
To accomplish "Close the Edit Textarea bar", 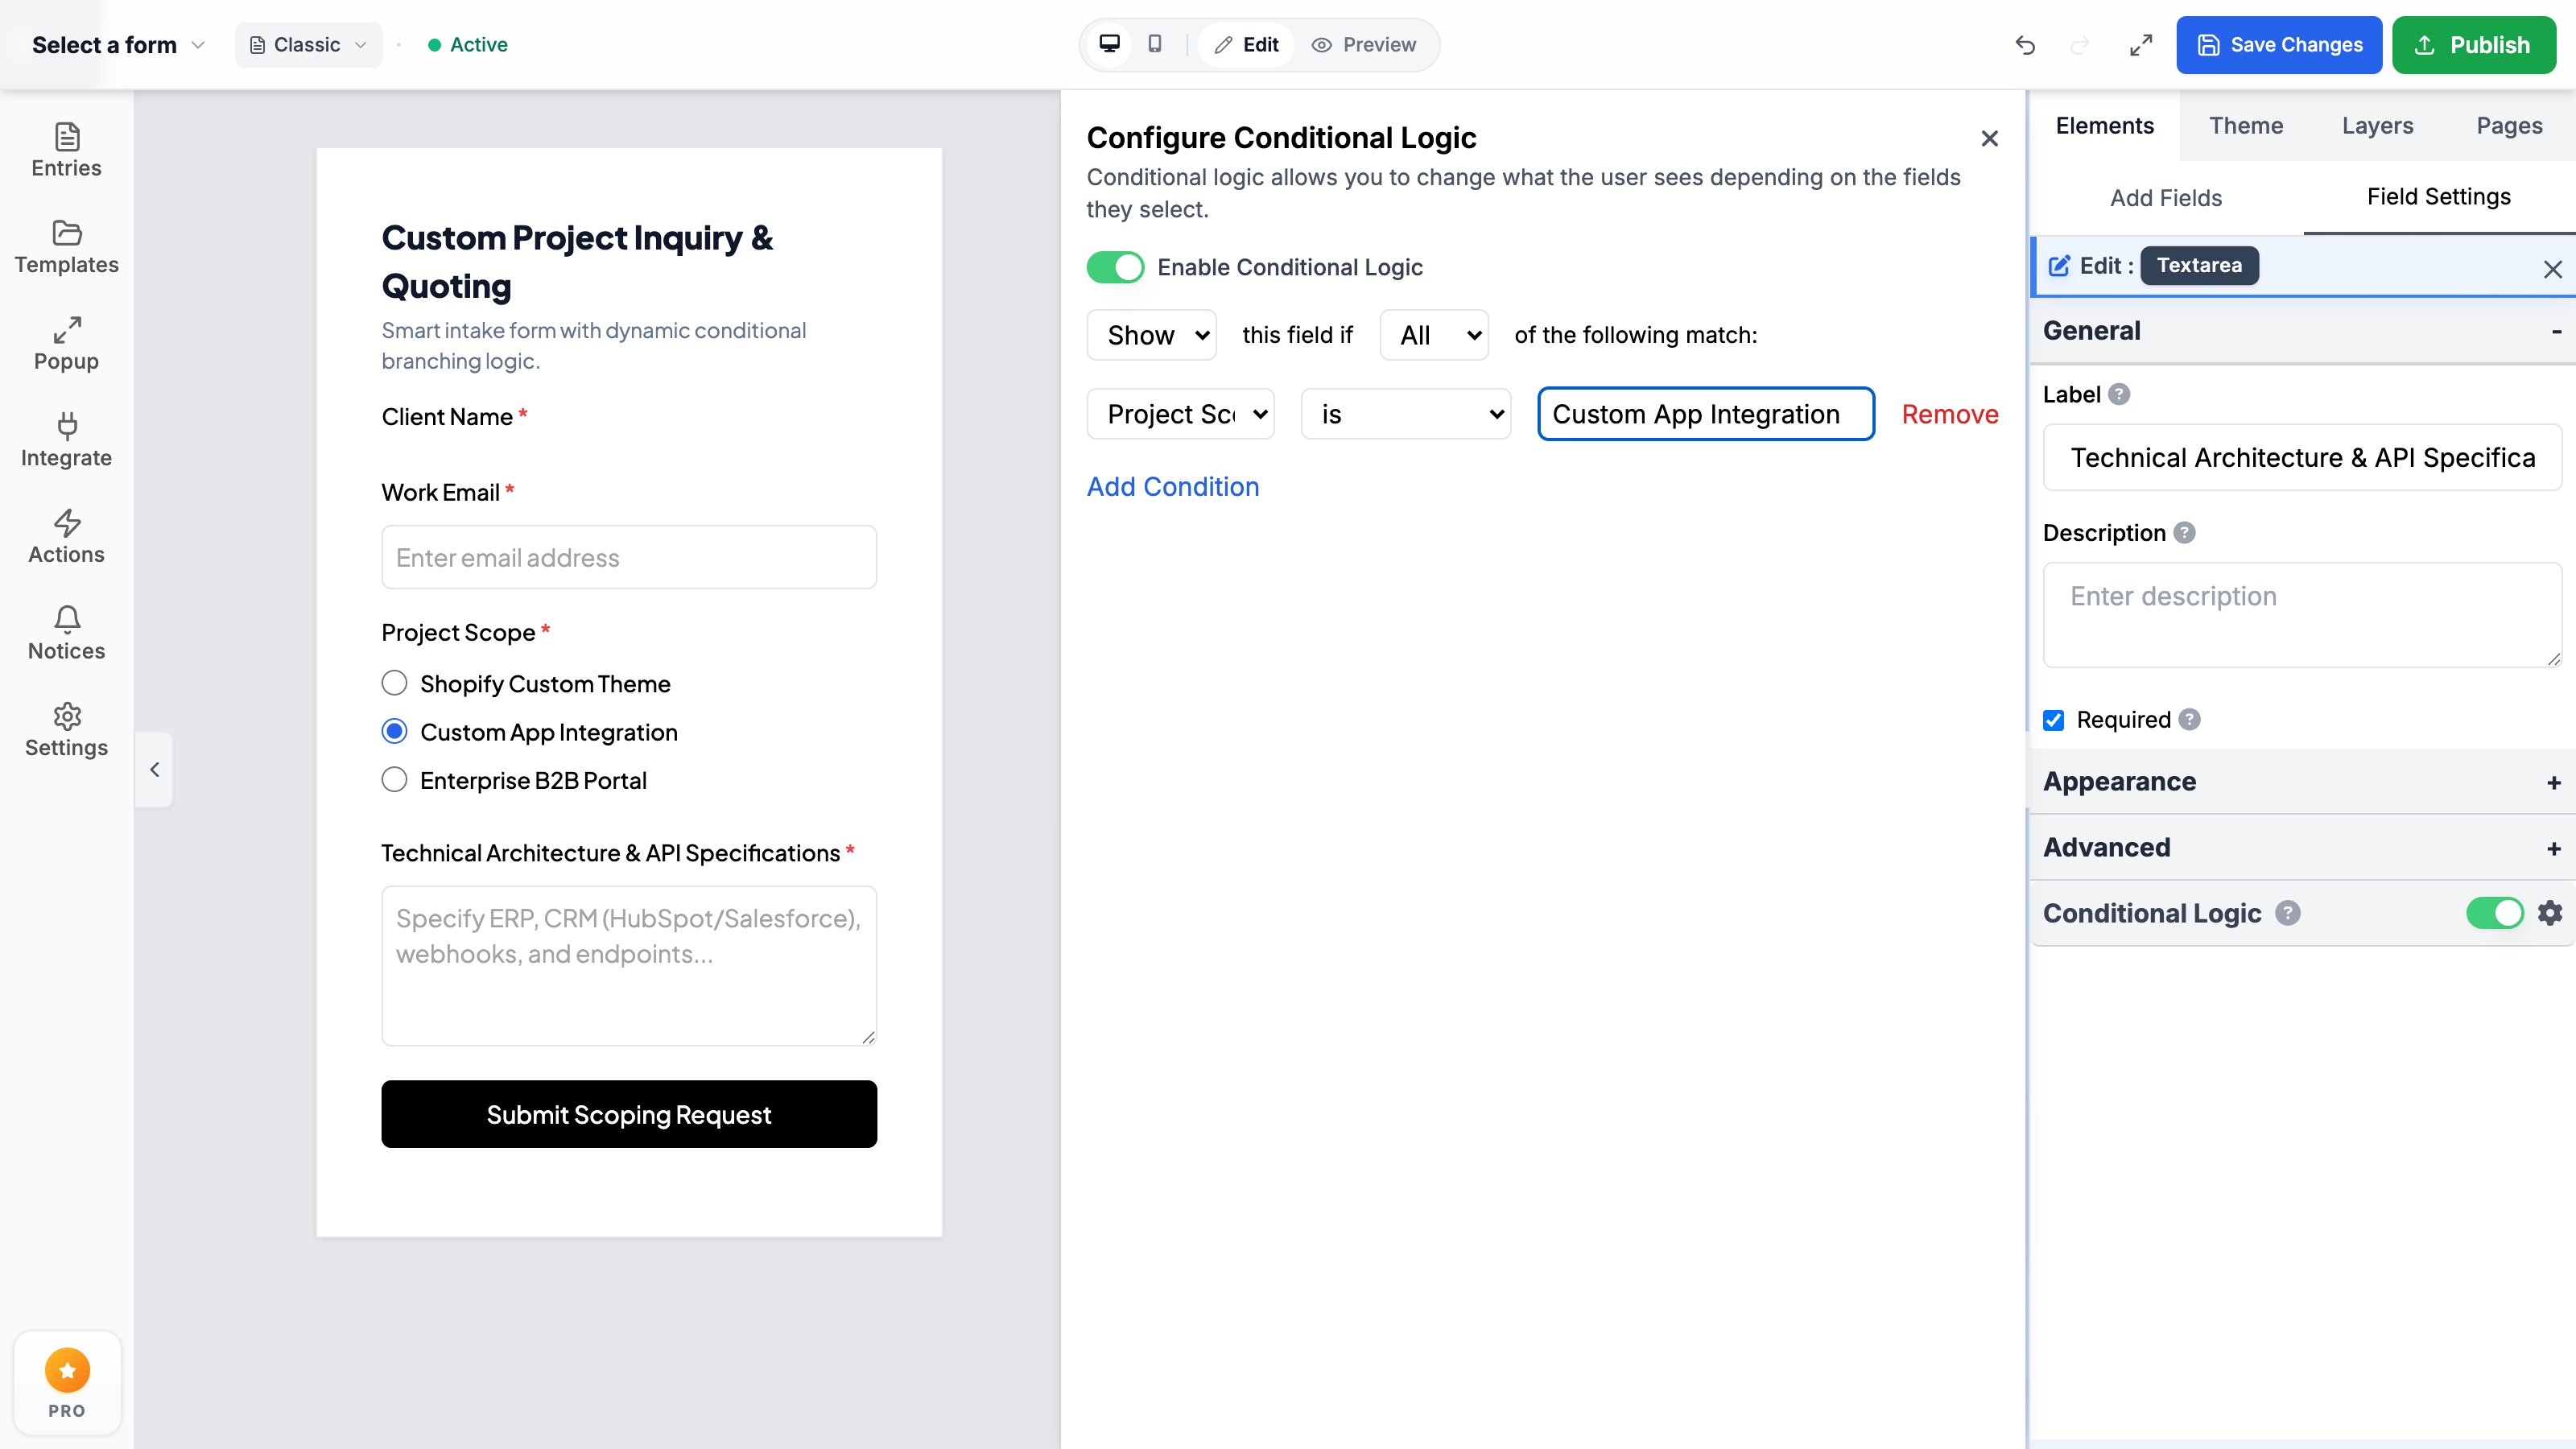I will pyautogui.click(x=2553, y=269).
